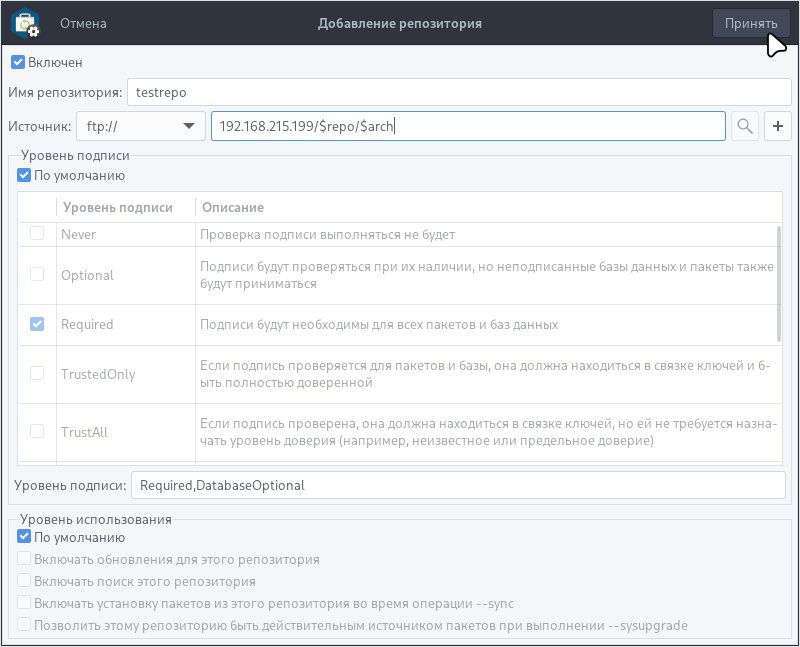This screenshot has width=800, height=647.
Task: Enable the TrustedOnly signature level
Action: (x=36, y=374)
